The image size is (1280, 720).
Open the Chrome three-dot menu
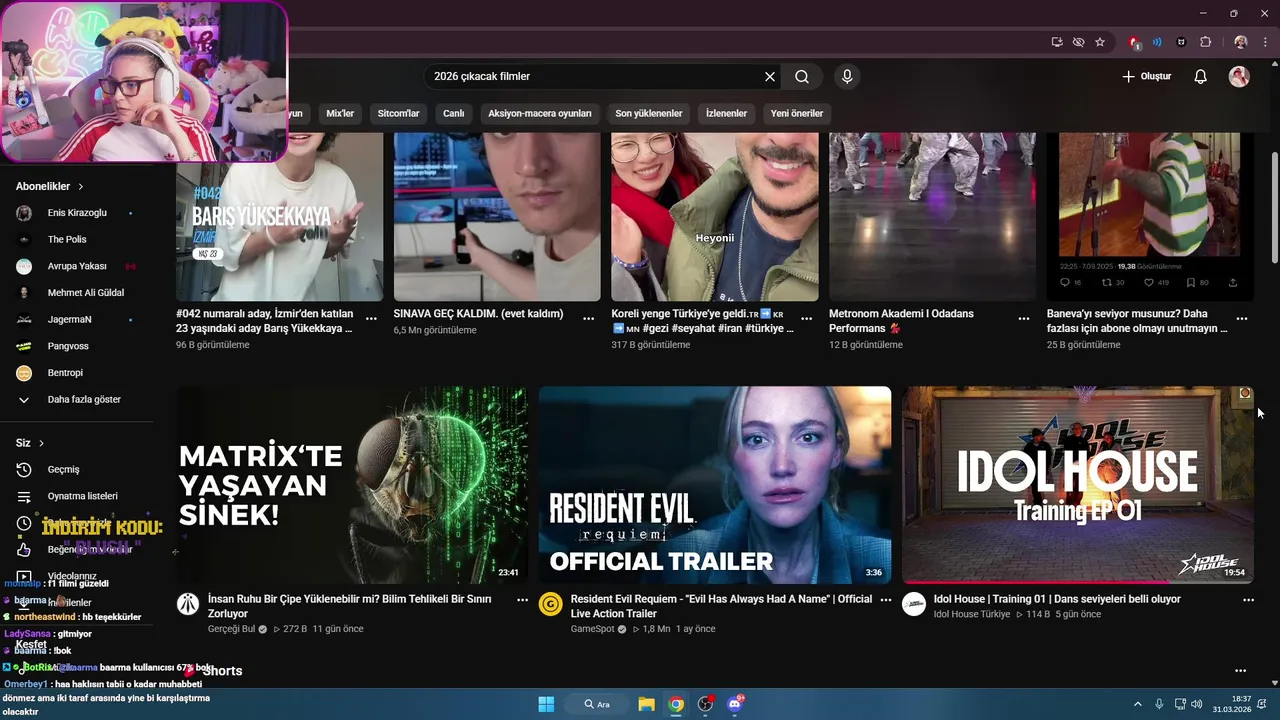1264,42
